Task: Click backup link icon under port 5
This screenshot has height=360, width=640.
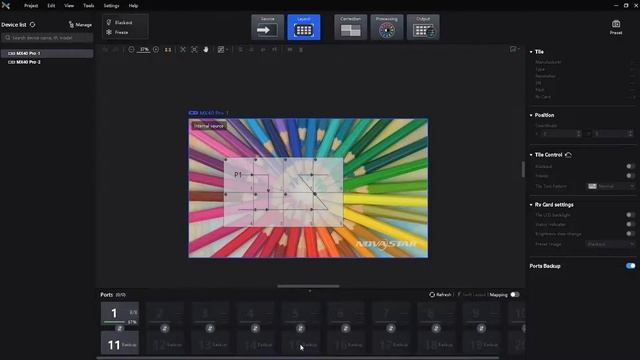Action: 300,328
